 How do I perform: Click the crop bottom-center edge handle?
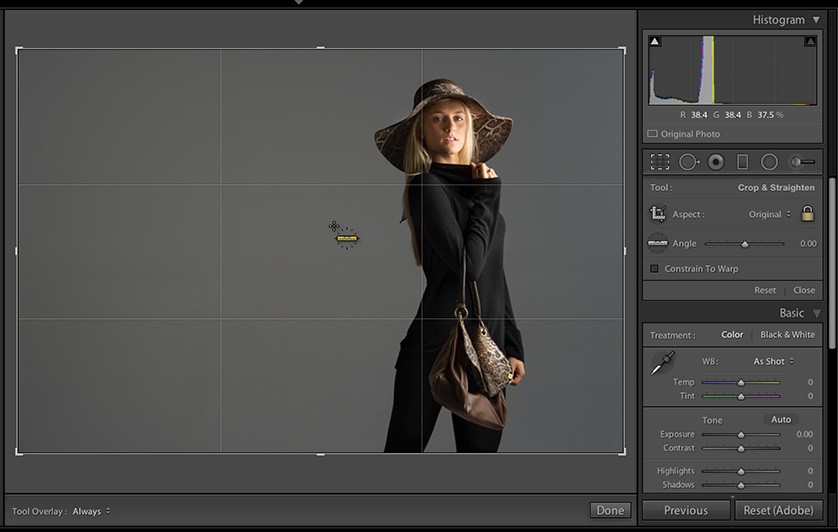[320, 454]
